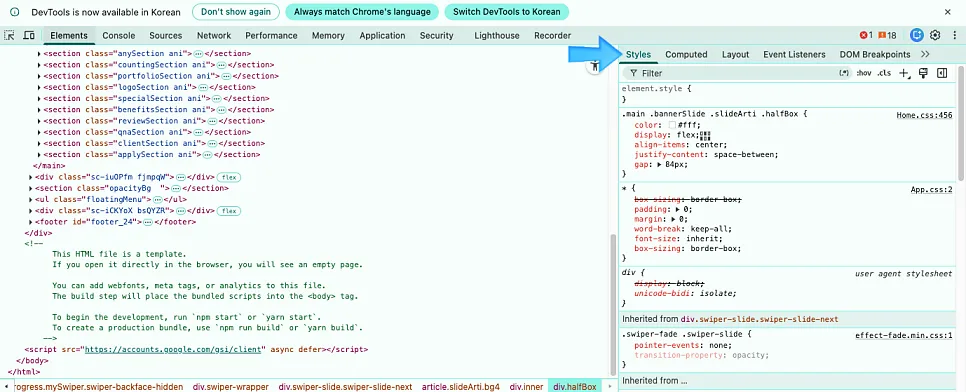Open the Performance tab
Screen dimensions: 966x392
click(x=271, y=36)
